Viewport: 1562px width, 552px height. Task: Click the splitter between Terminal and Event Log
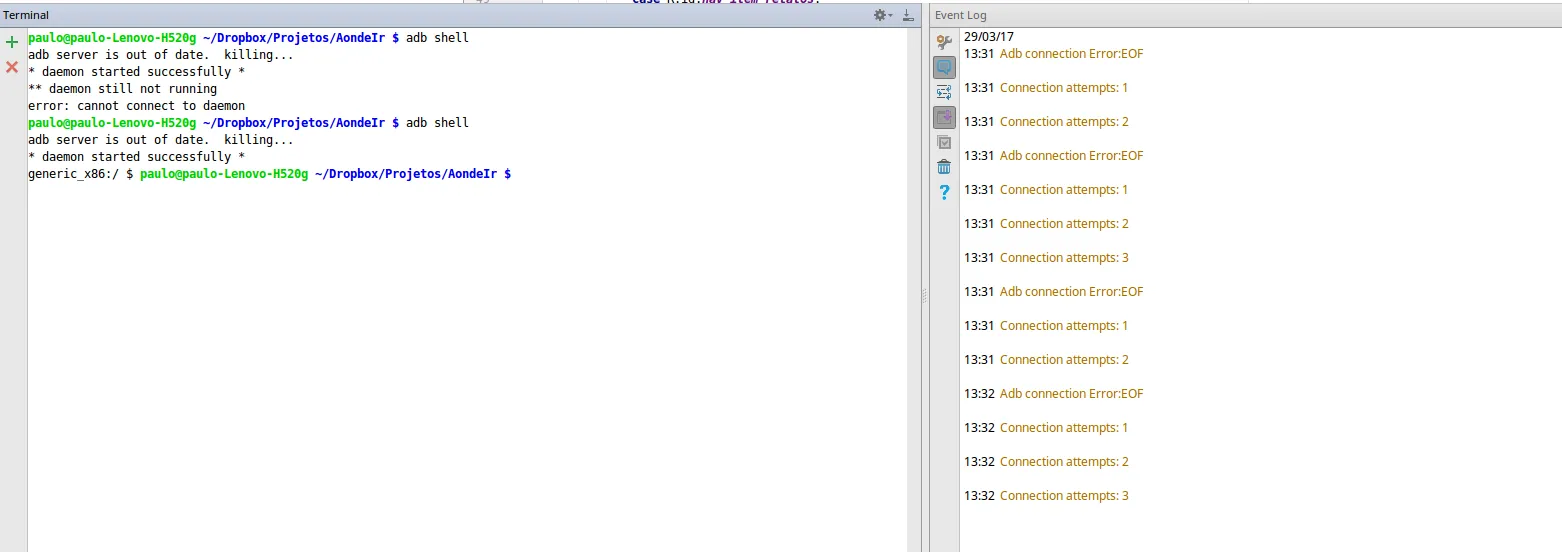pos(924,296)
